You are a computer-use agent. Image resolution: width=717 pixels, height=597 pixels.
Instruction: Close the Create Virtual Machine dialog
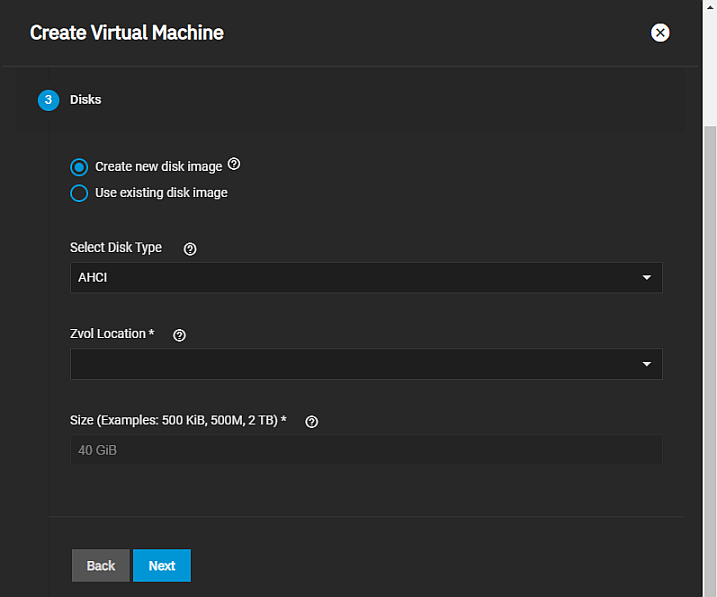click(x=660, y=33)
